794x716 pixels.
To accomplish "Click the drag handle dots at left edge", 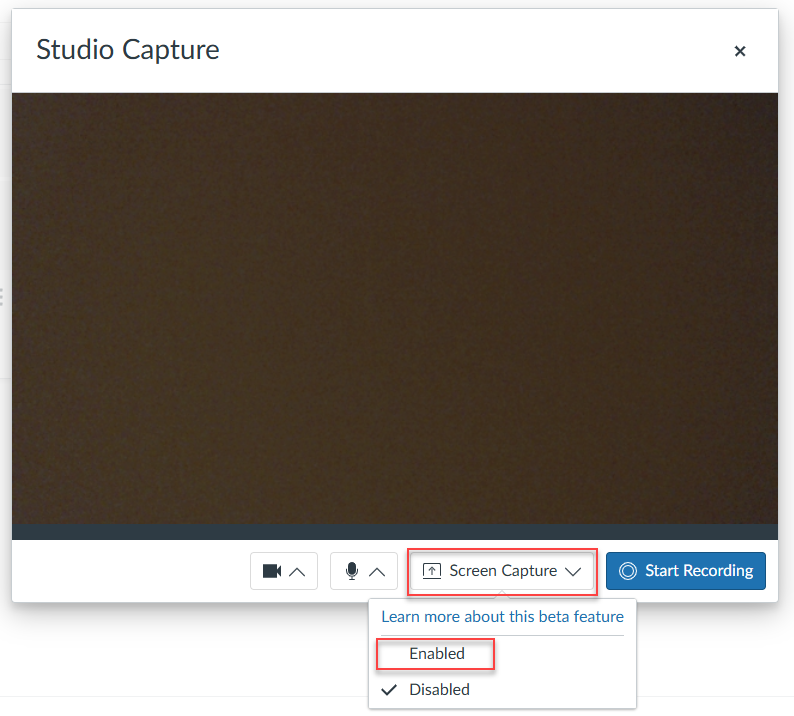I will pyautogui.click(x=3, y=297).
